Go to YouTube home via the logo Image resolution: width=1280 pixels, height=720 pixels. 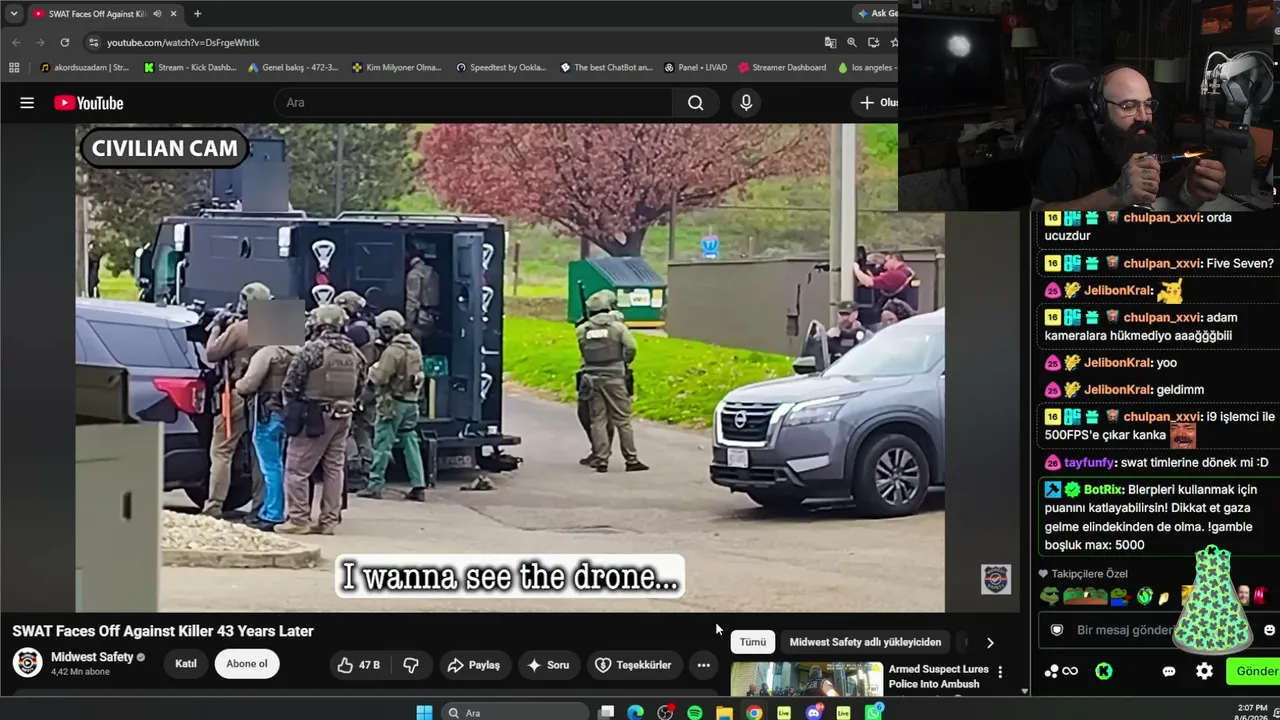click(89, 103)
